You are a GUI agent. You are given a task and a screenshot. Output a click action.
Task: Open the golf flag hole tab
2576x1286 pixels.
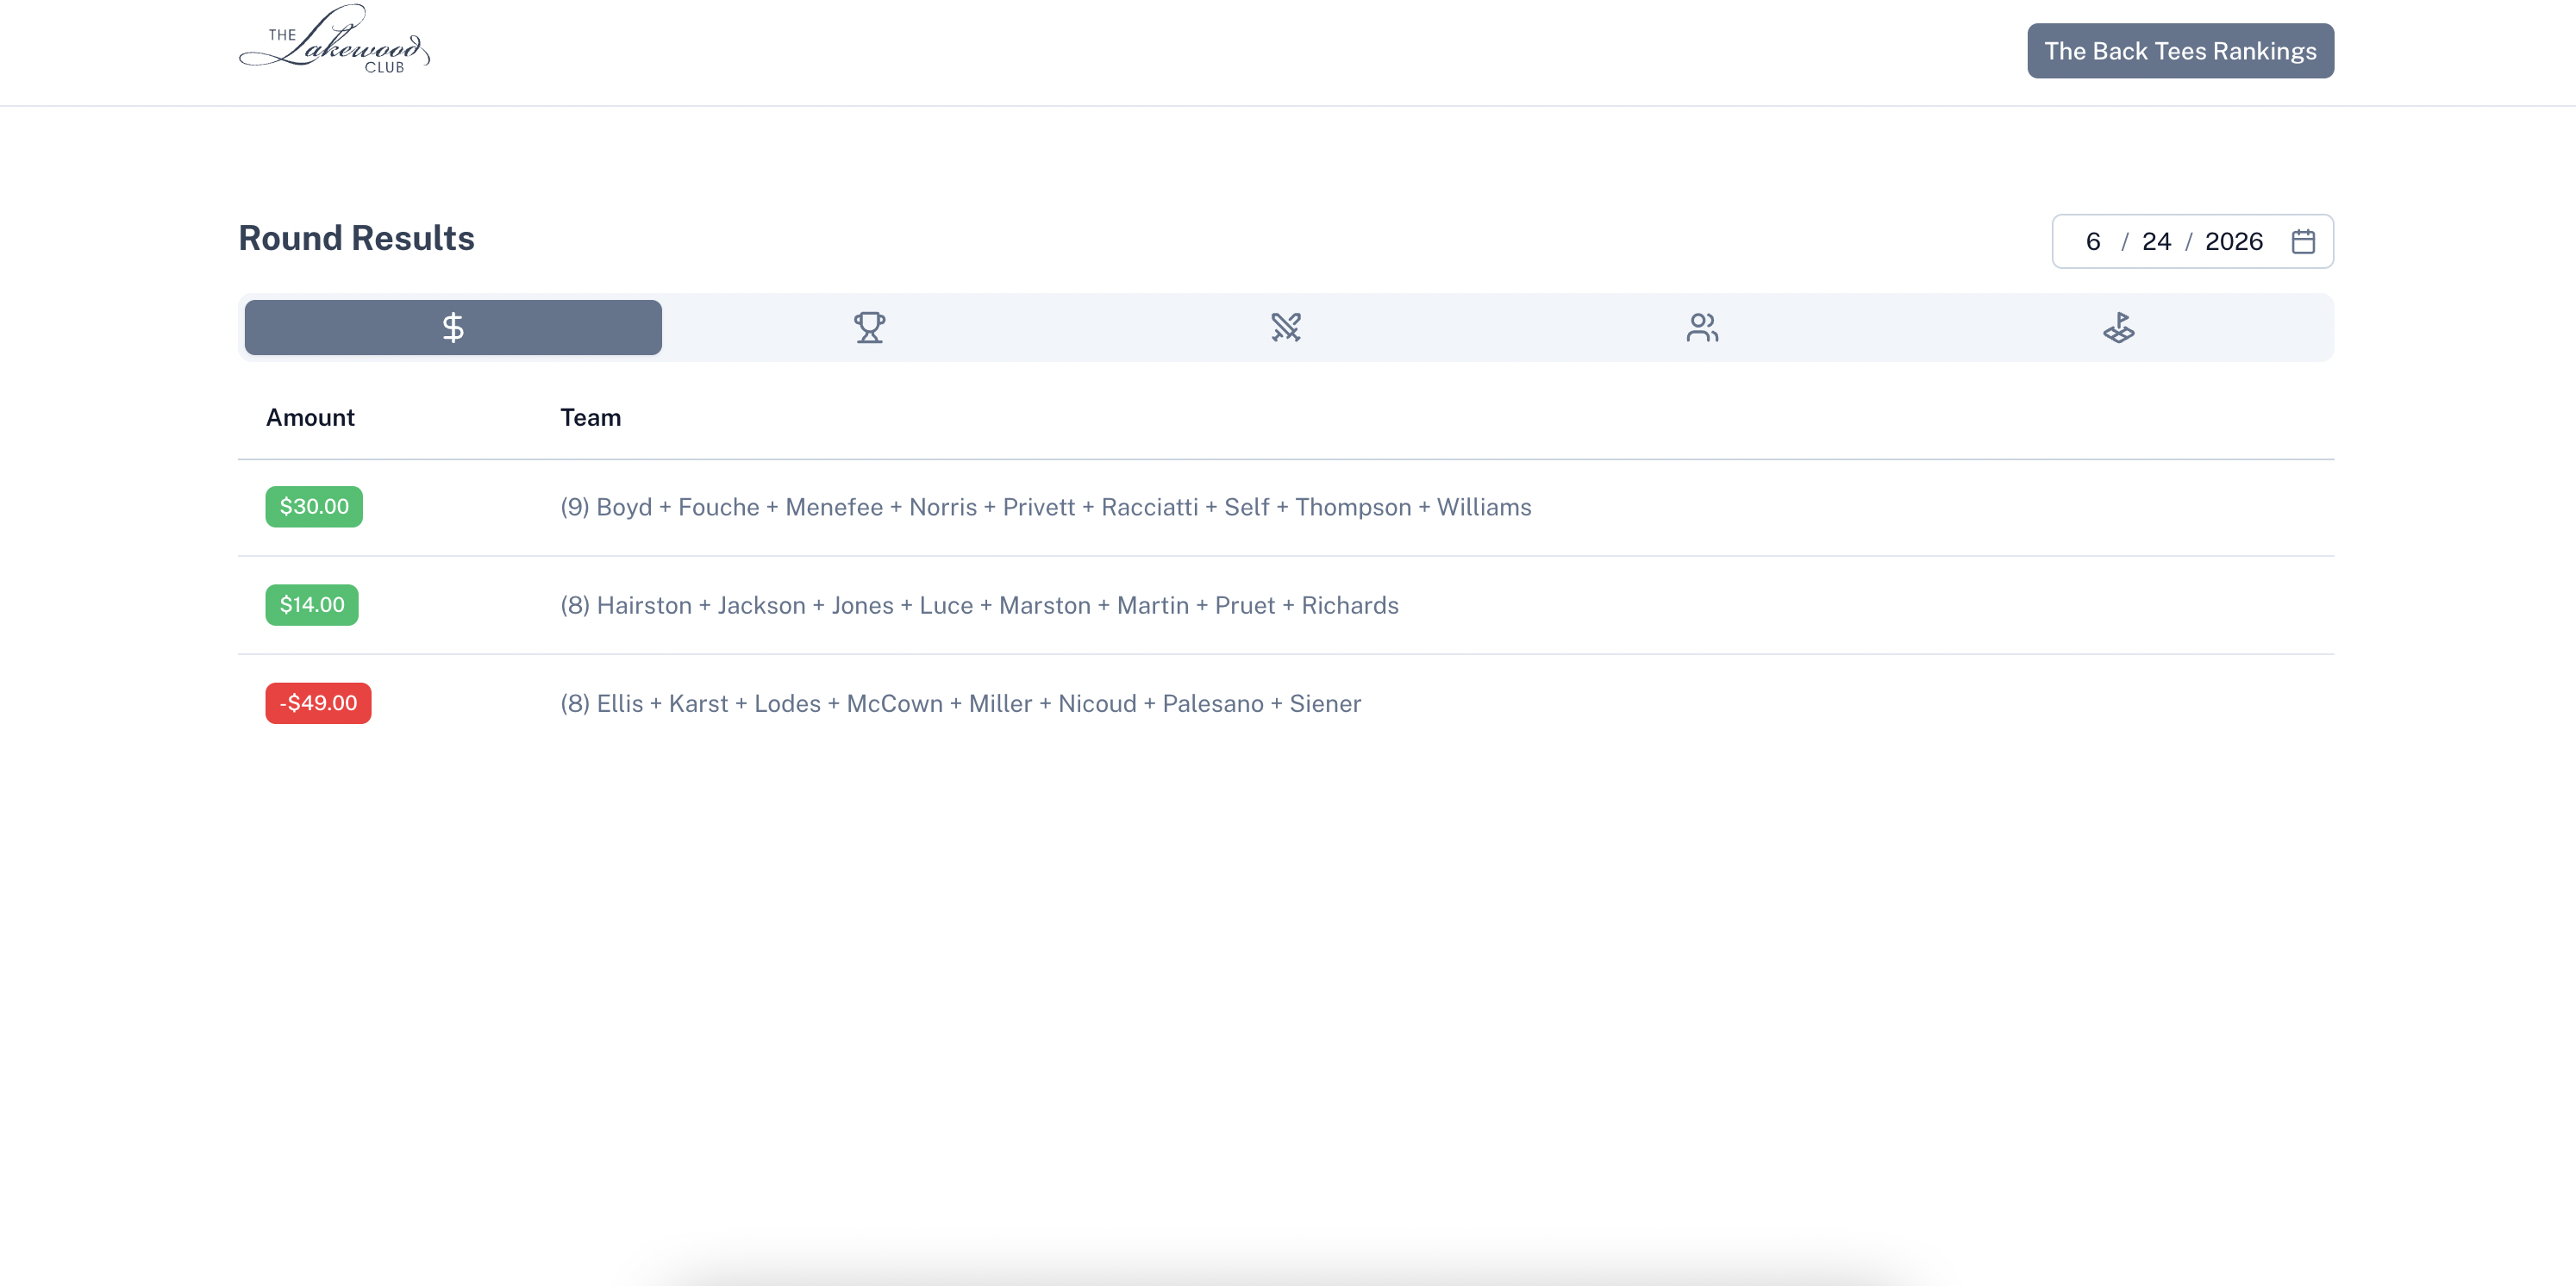point(2118,327)
